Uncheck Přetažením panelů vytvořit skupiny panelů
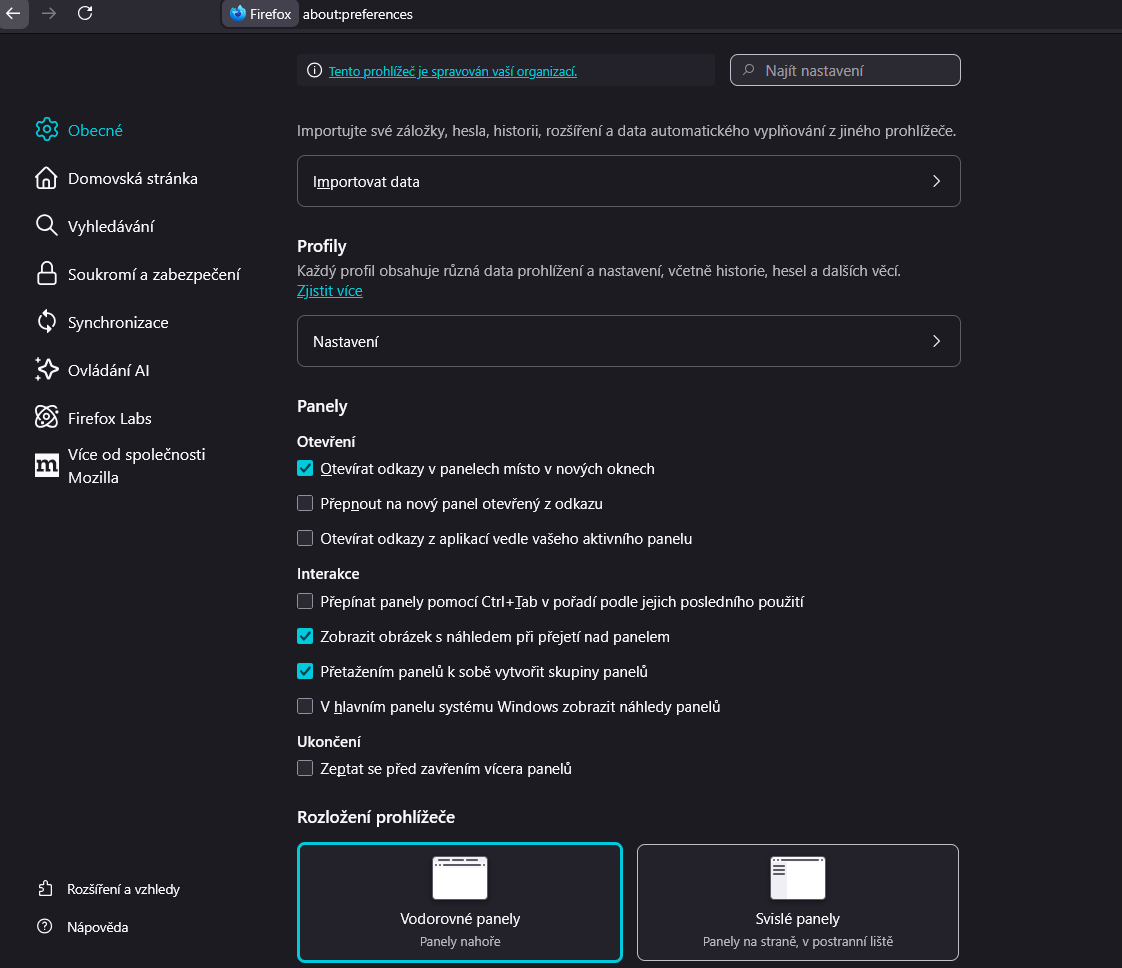1122x968 pixels. (305, 671)
